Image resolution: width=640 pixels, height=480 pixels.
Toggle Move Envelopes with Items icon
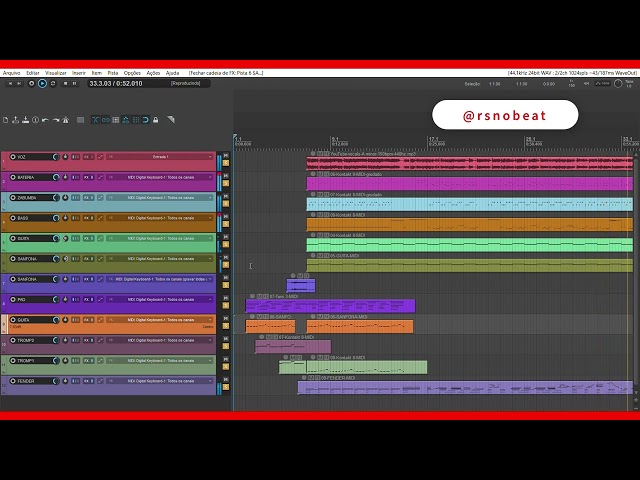pos(126,120)
